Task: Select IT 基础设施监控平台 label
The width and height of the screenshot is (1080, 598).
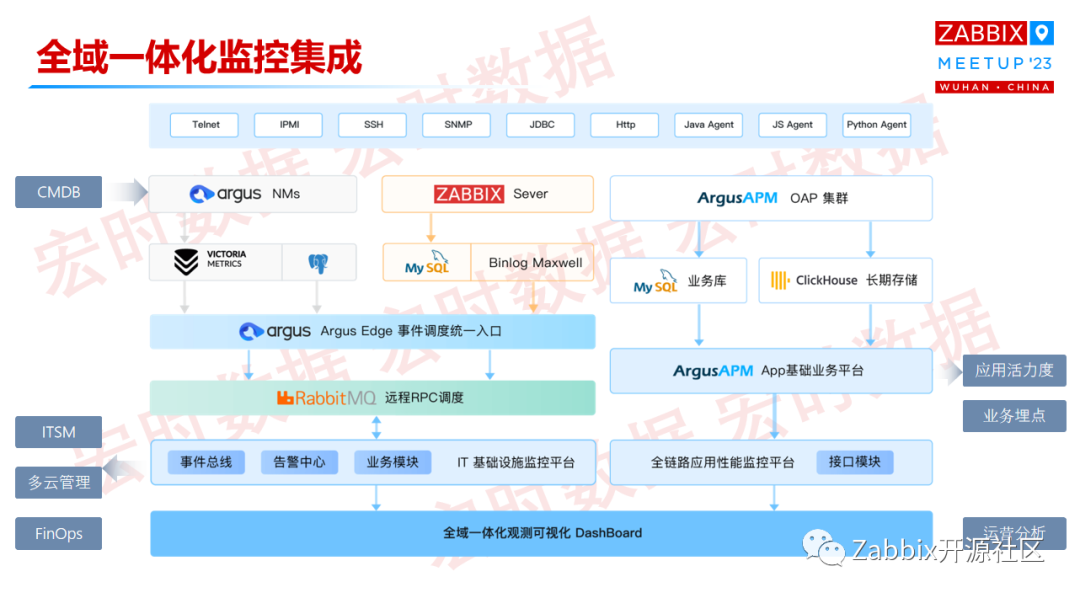Action: (x=515, y=463)
